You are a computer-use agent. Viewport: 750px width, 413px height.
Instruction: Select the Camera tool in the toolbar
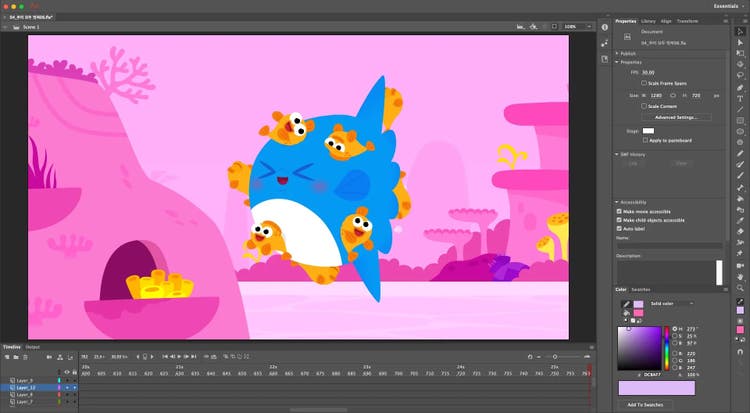click(740, 266)
